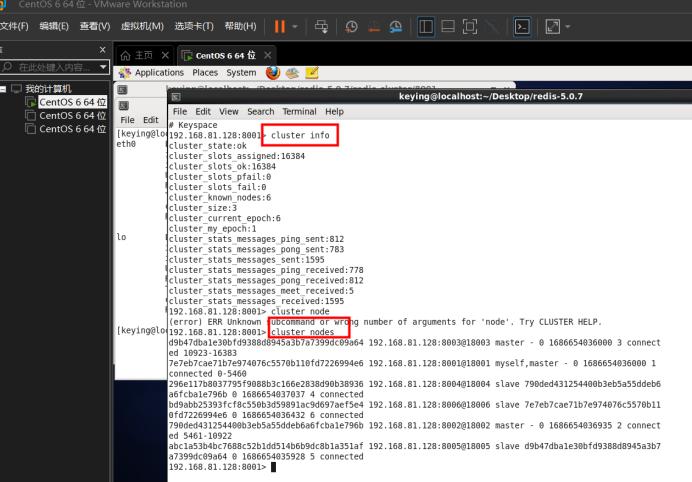
Task: Open the power options dropdown beside the pause icon
Action: tap(295, 26)
